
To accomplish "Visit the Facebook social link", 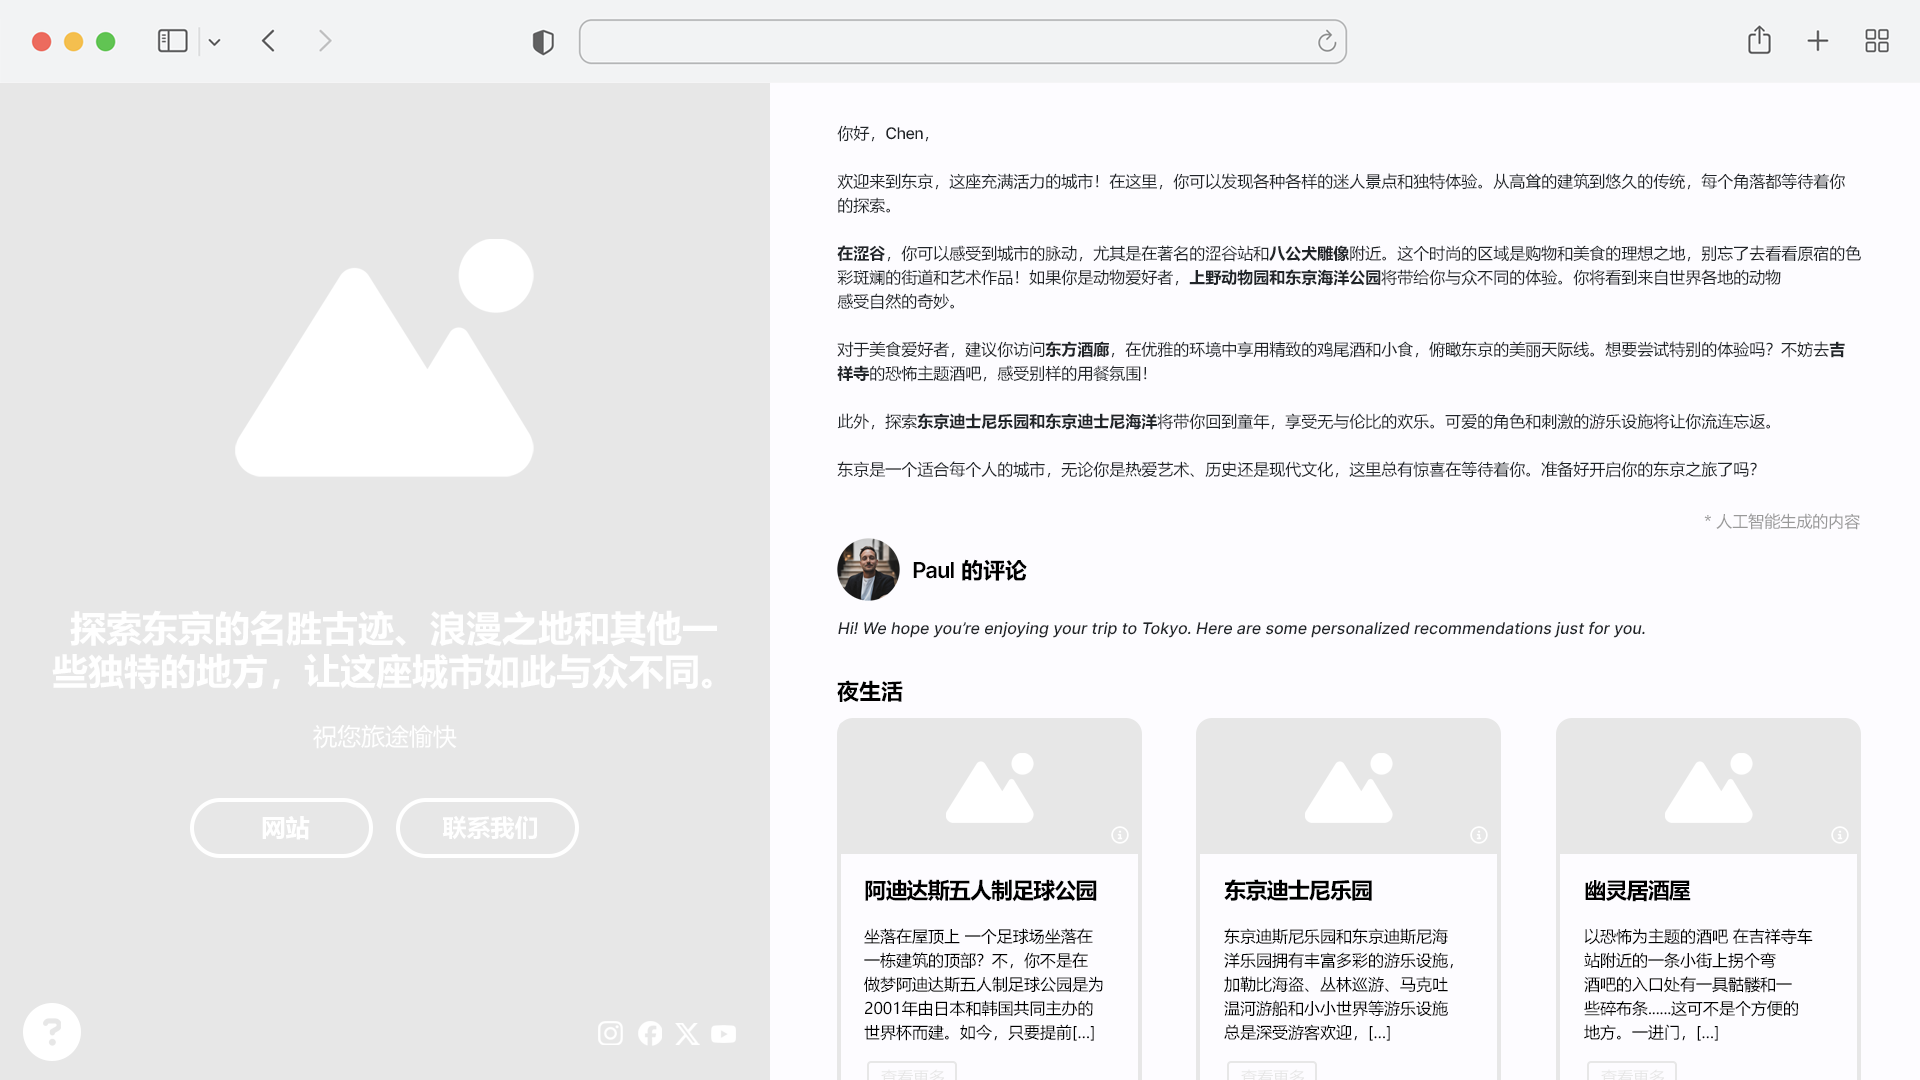I will coord(650,1034).
